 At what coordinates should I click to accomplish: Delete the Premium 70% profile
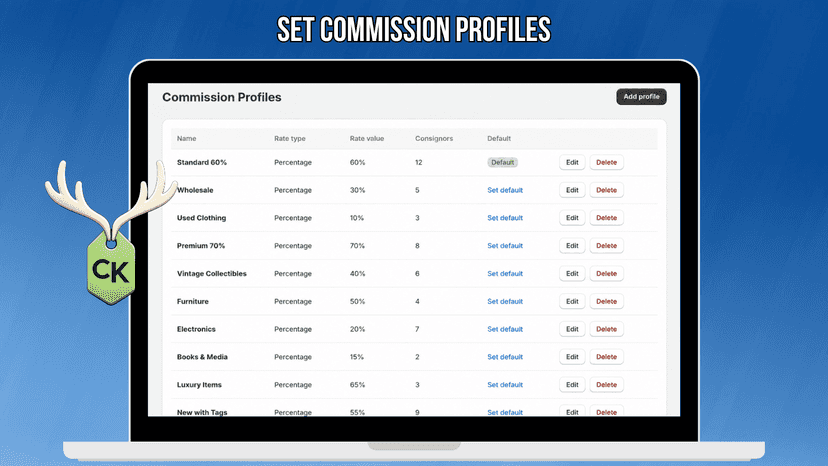pos(606,246)
